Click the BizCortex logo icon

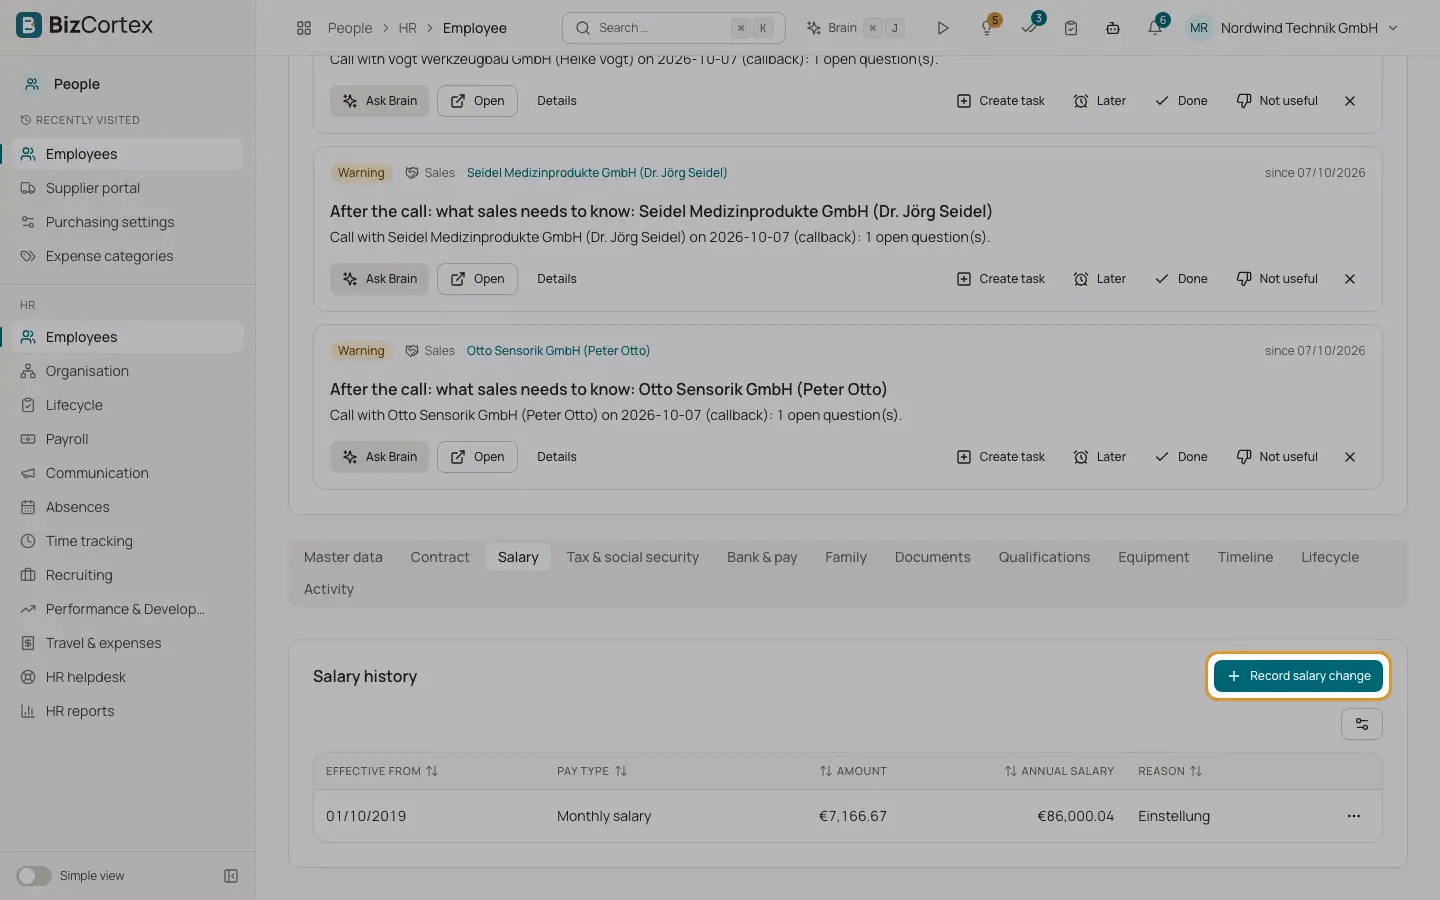[29, 25]
